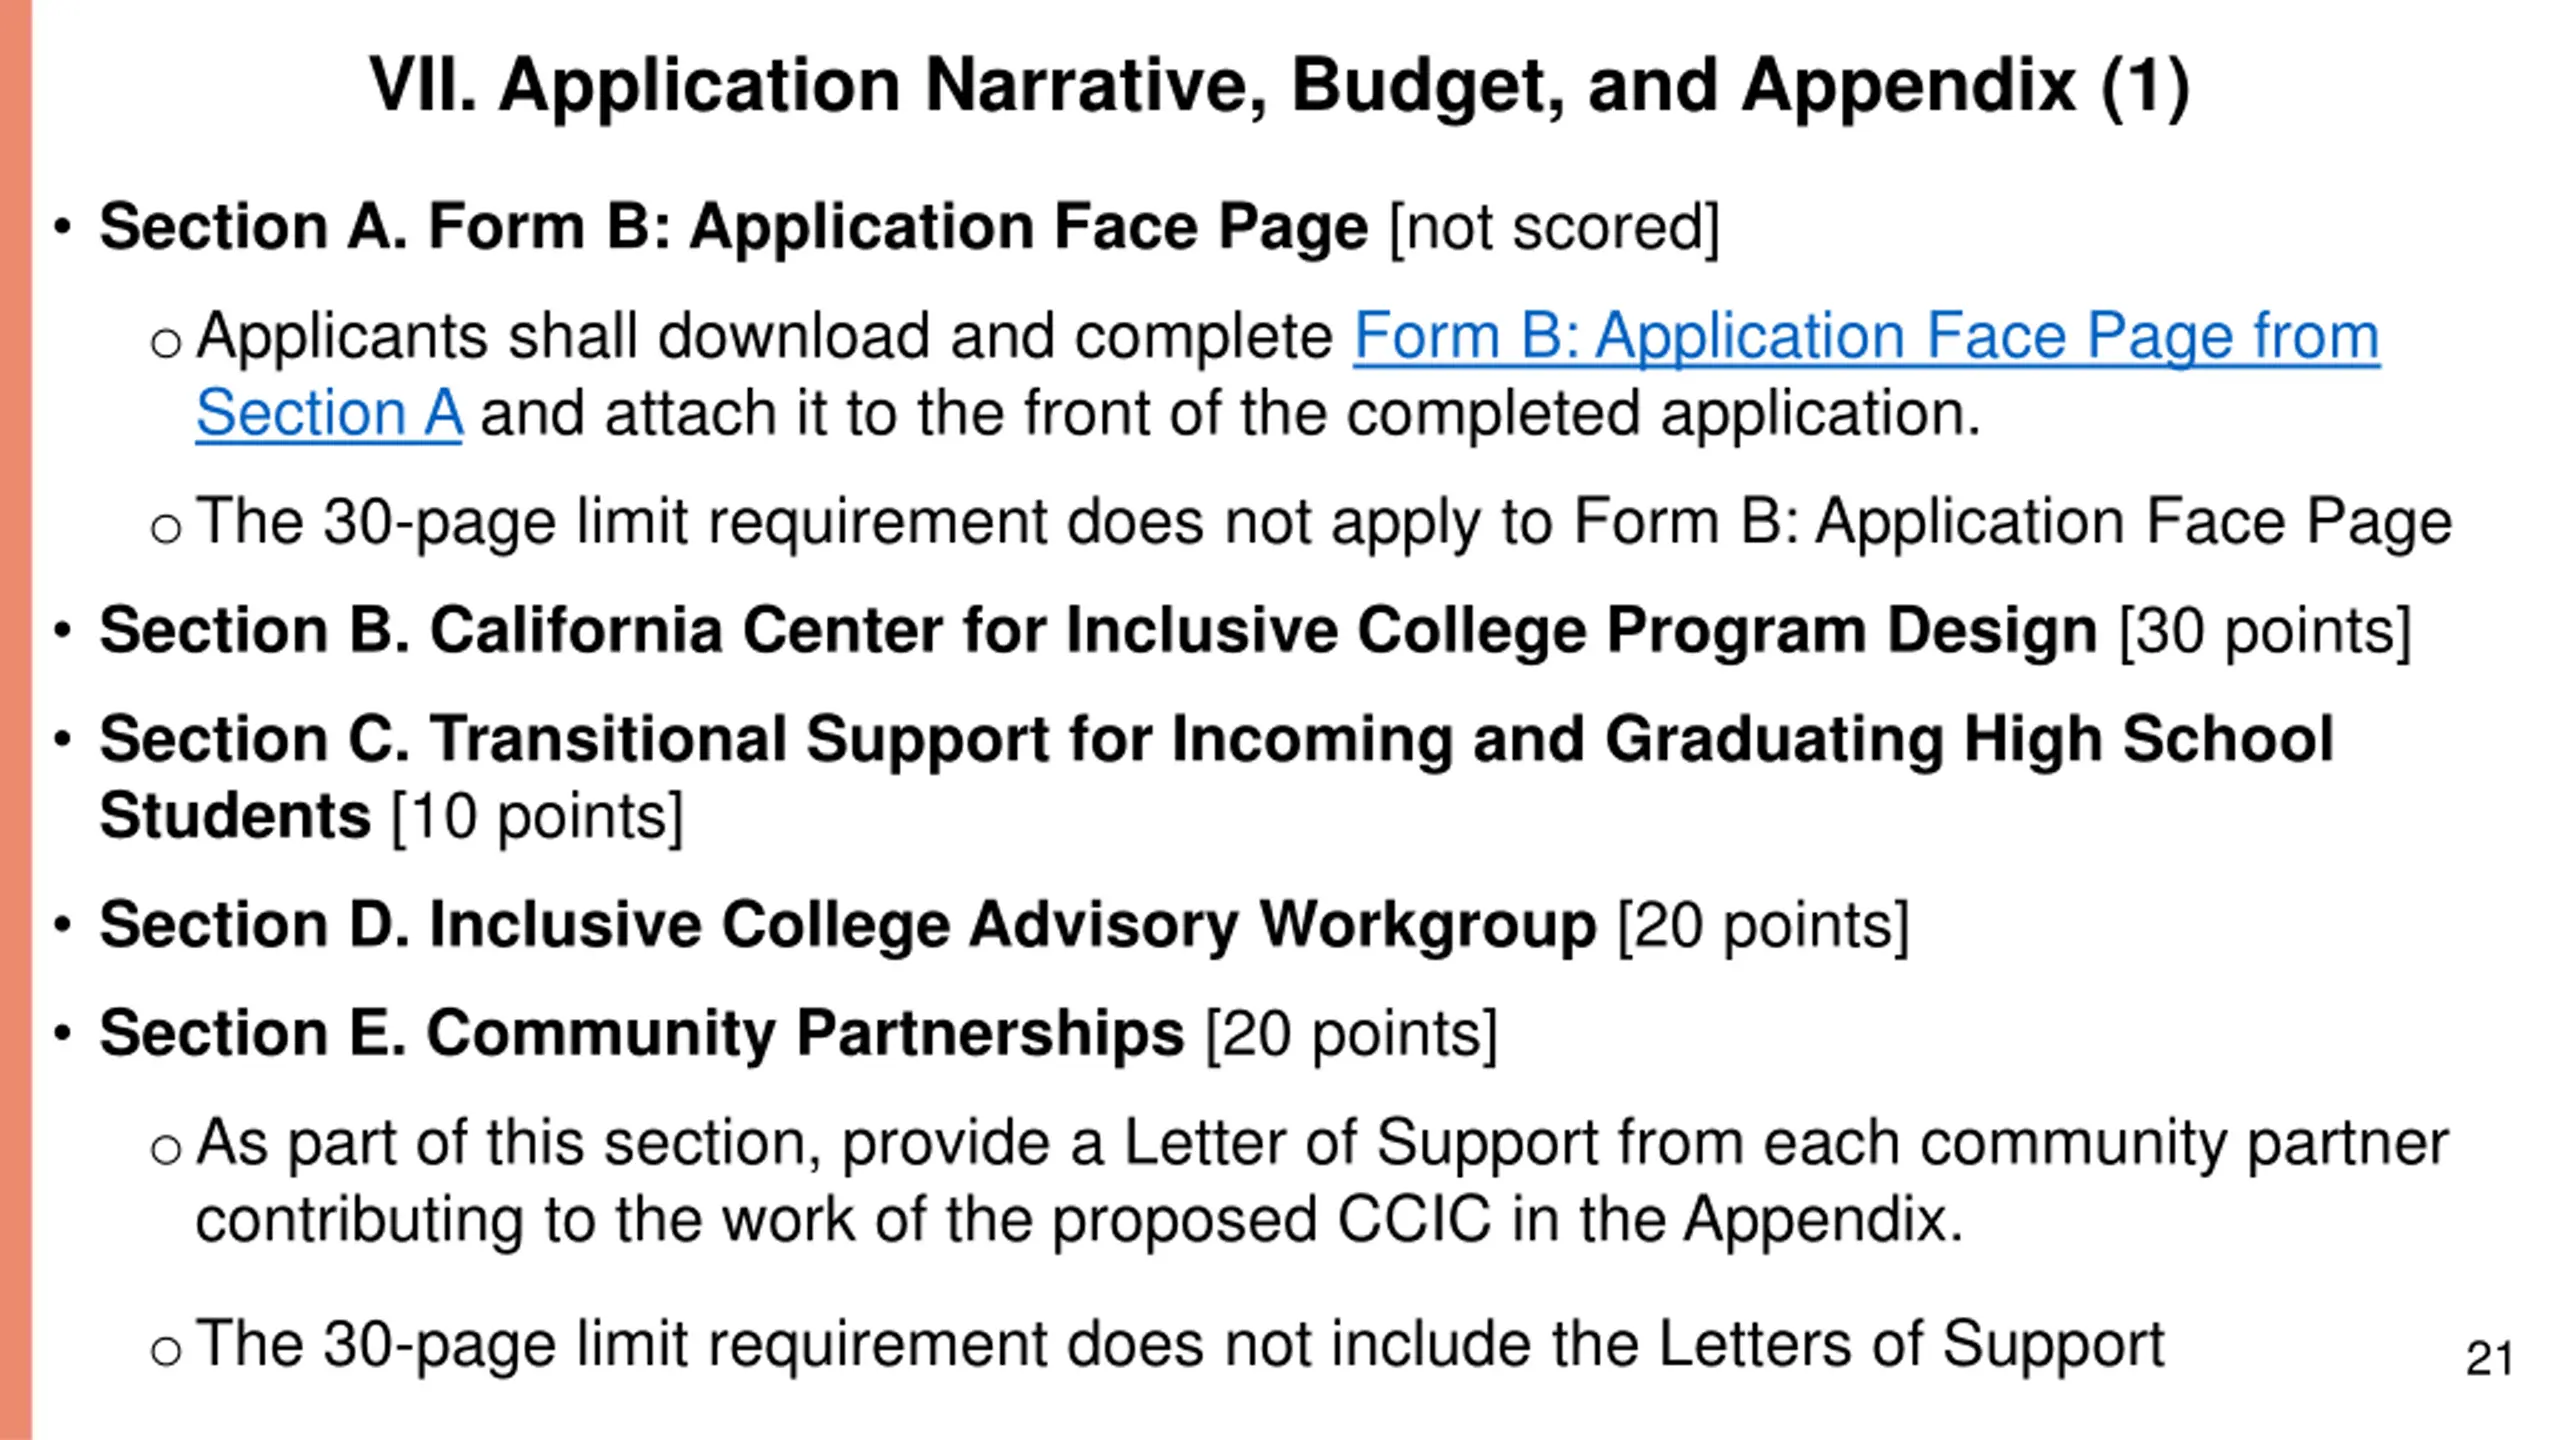Click the "[30 points]" label

pyautogui.click(x=2265, y=632)
